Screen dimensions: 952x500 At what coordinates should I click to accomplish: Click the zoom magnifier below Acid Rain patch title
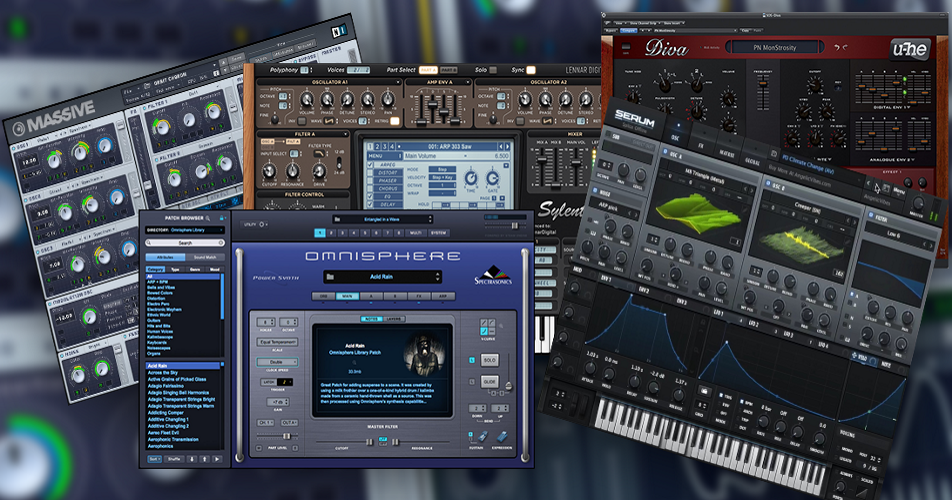[354, 362]
